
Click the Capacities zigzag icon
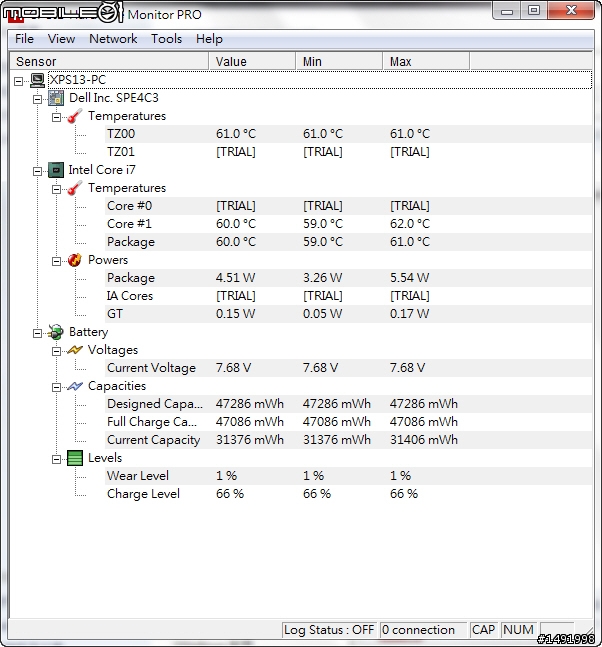[x=75, y=386]
